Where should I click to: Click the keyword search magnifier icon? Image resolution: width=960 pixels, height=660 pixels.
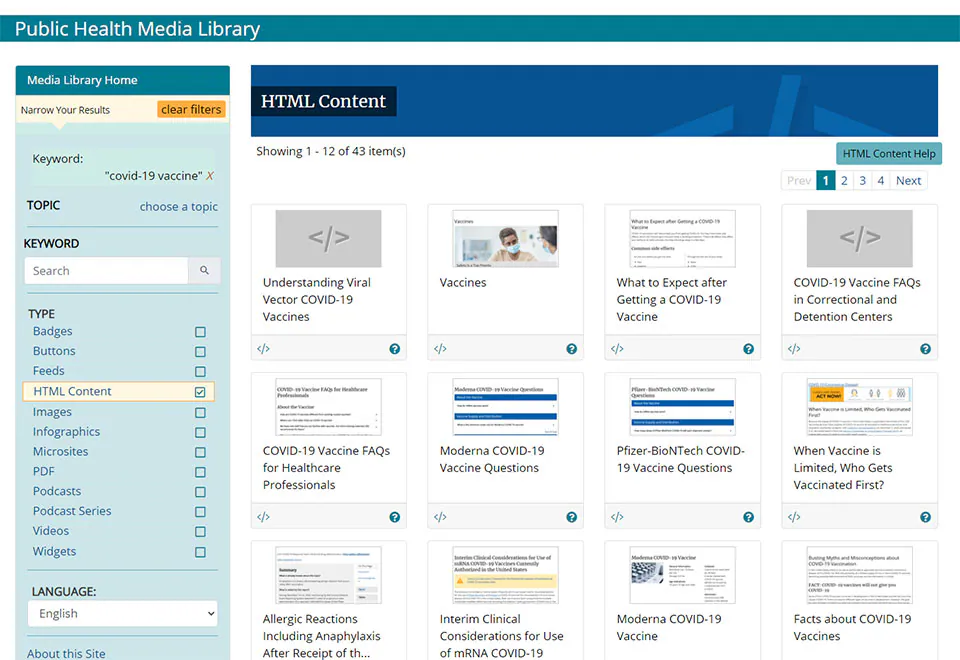[205, 270]
